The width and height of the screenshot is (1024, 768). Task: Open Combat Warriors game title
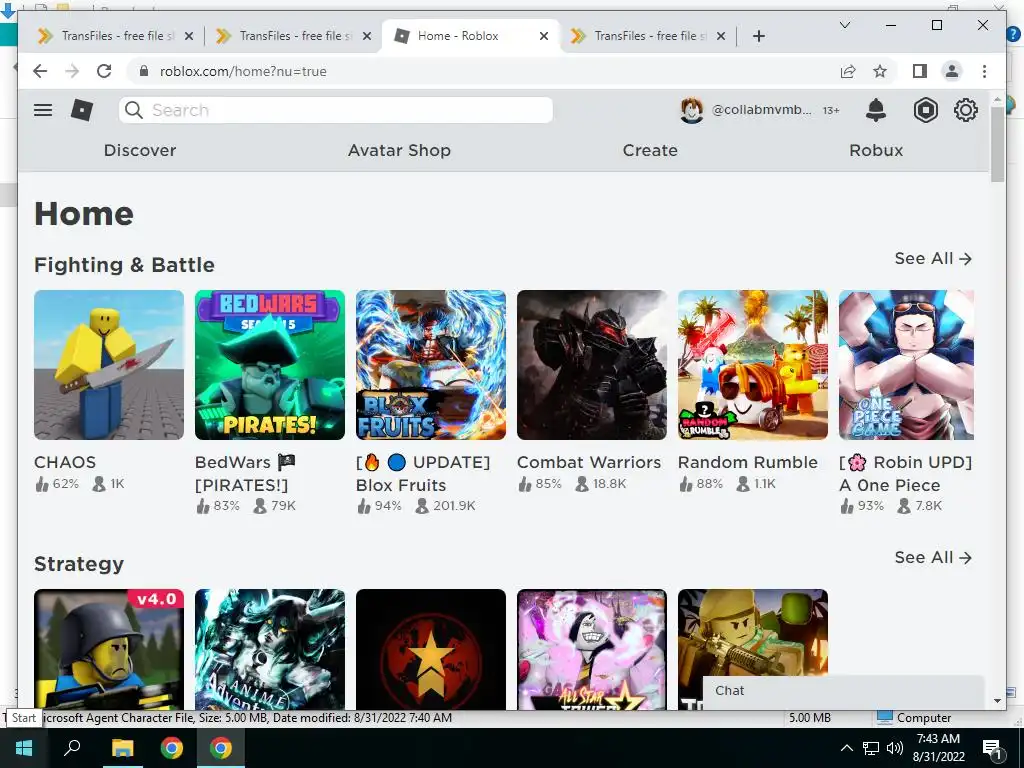tap(589, 462)
